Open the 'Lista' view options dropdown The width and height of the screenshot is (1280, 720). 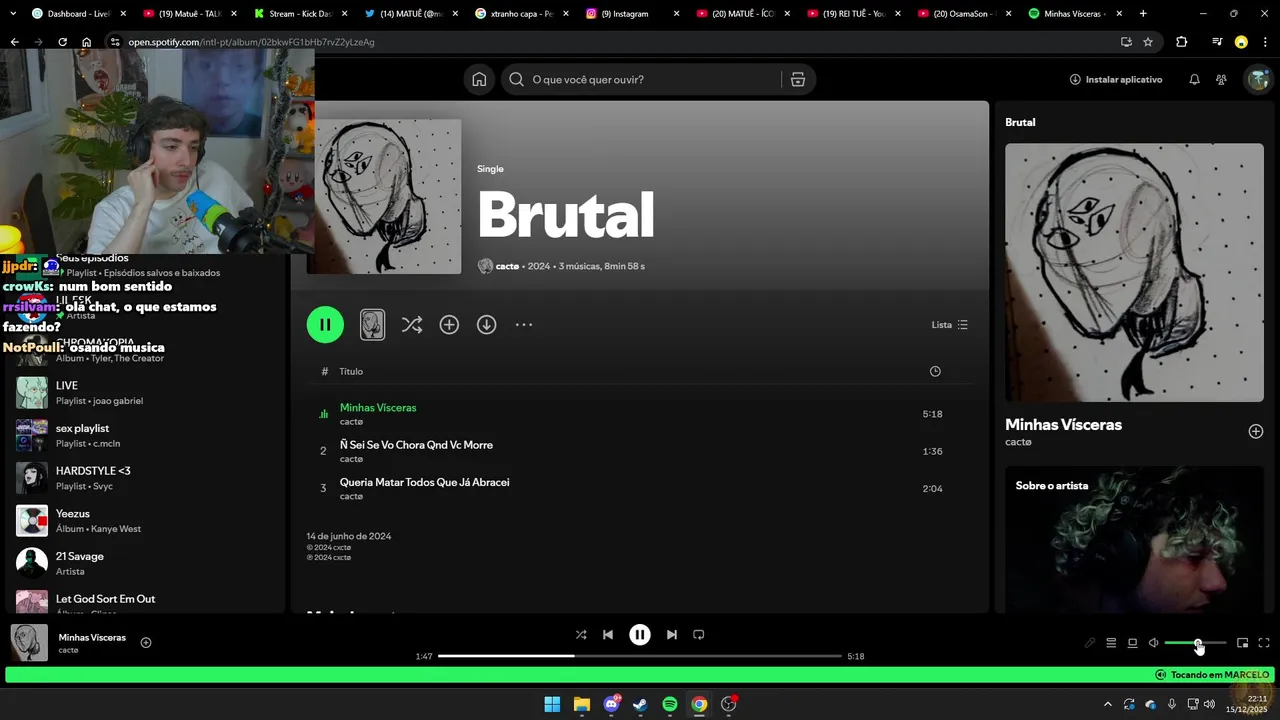coord(949,325)
